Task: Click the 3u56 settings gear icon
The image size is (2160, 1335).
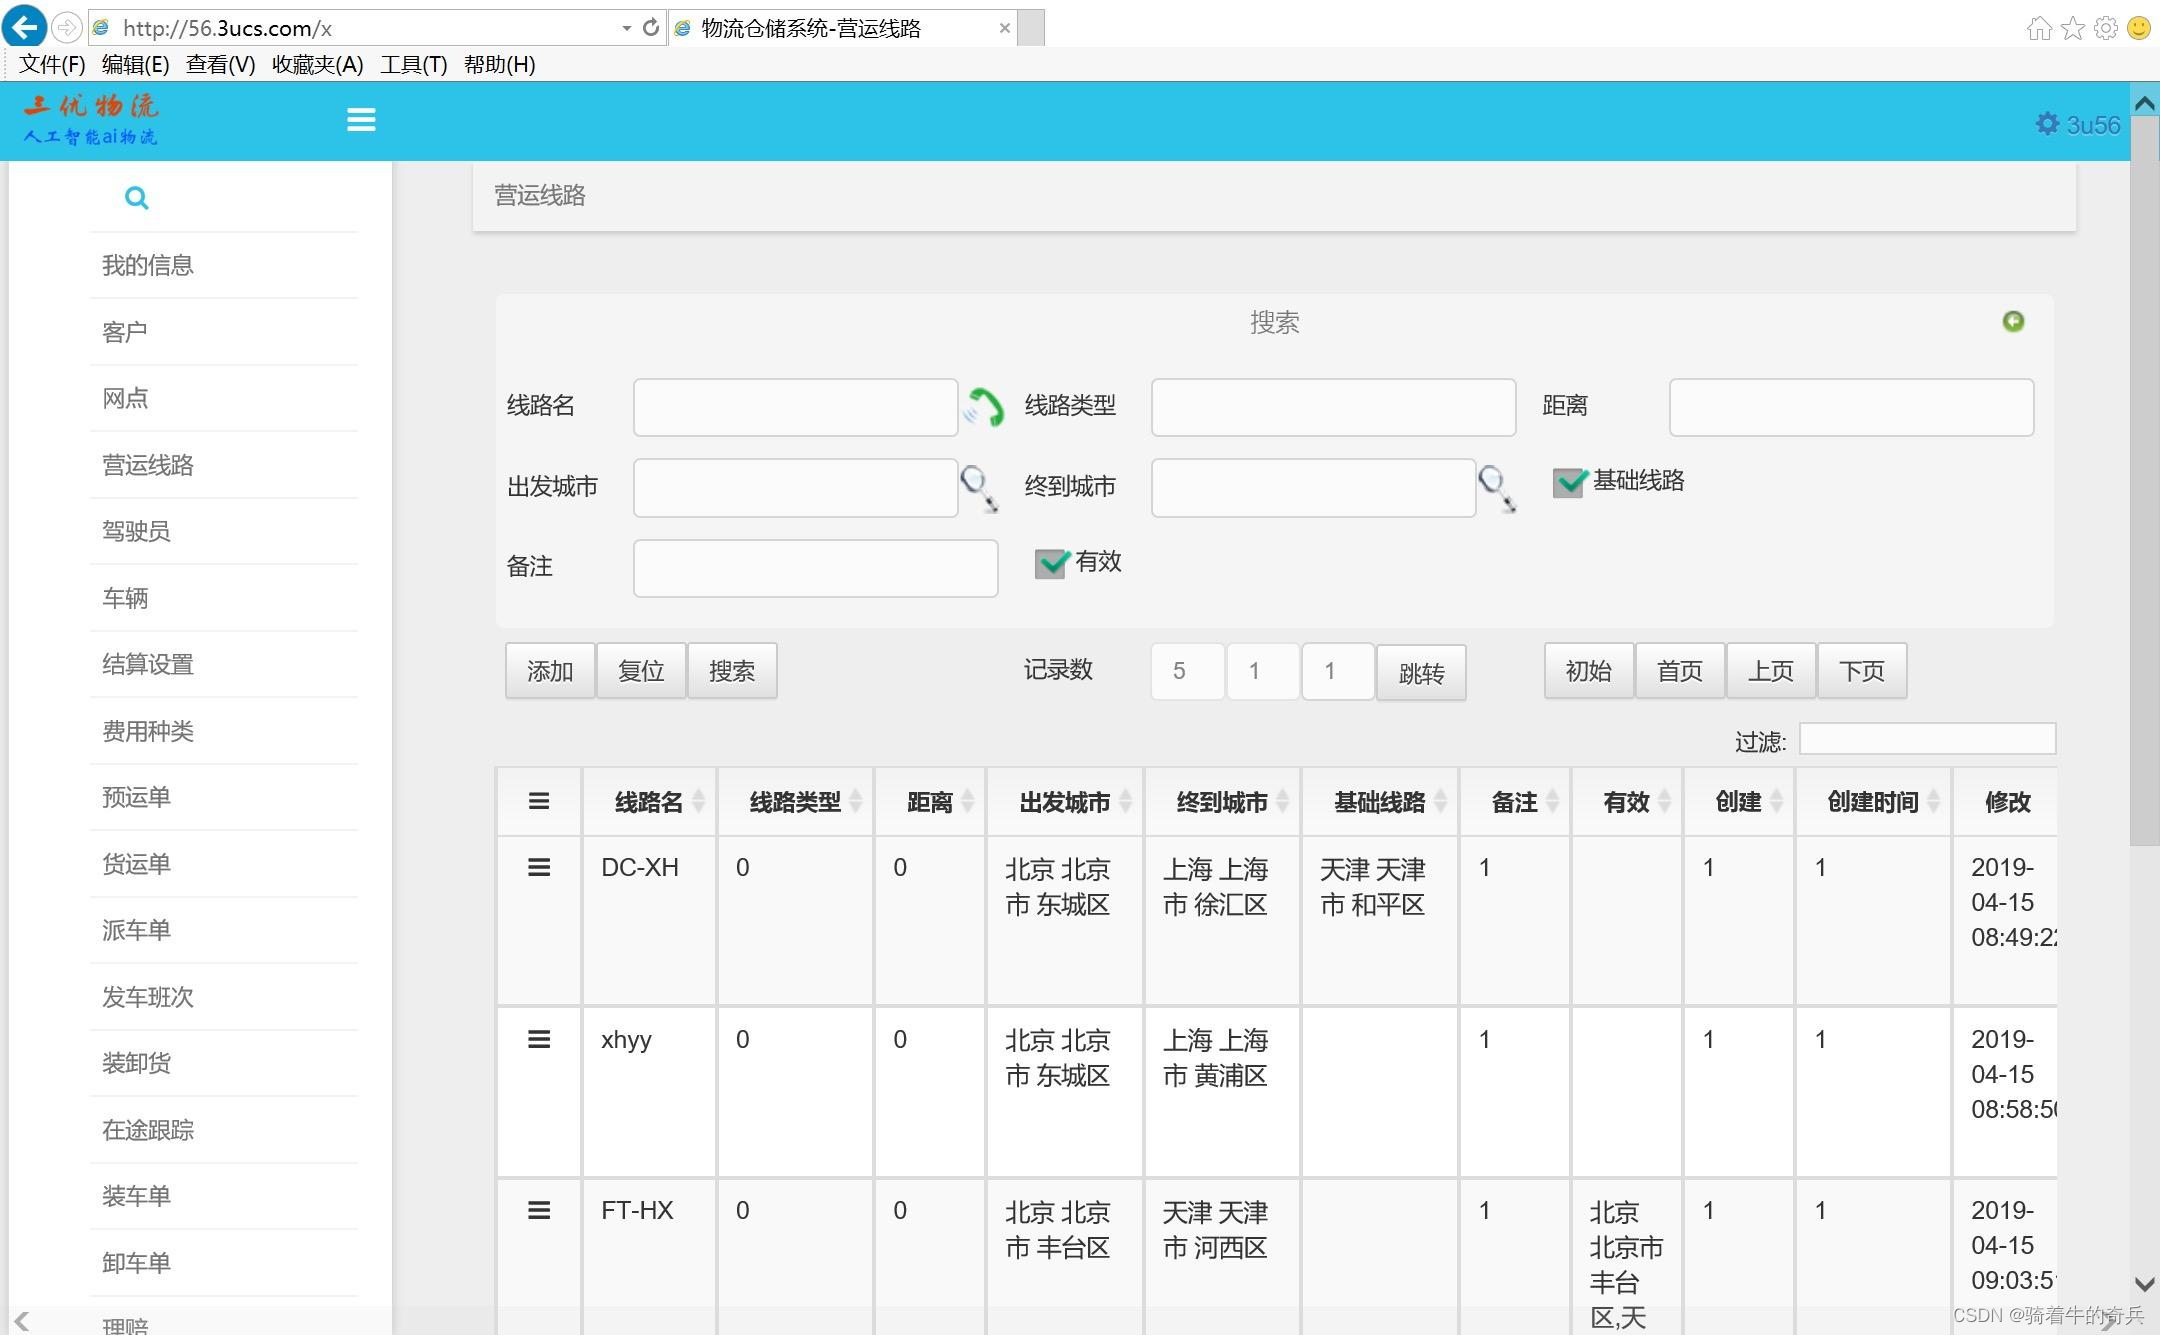Action: coord(2047,124)
